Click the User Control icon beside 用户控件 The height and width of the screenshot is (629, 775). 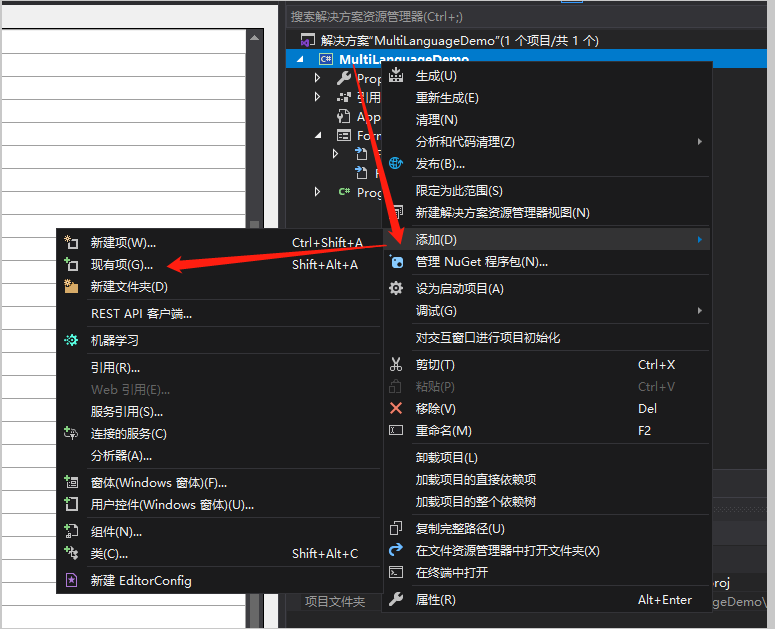(x=71, y=504)
